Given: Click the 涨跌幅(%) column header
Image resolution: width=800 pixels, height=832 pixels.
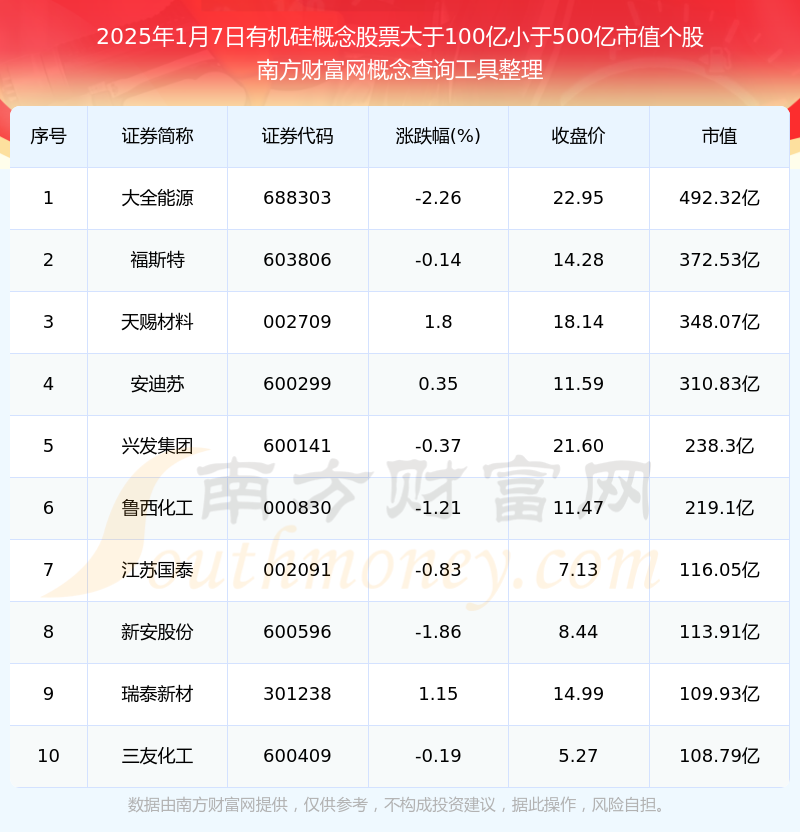Looking at the screenshot, I should [x=438, y=136].
